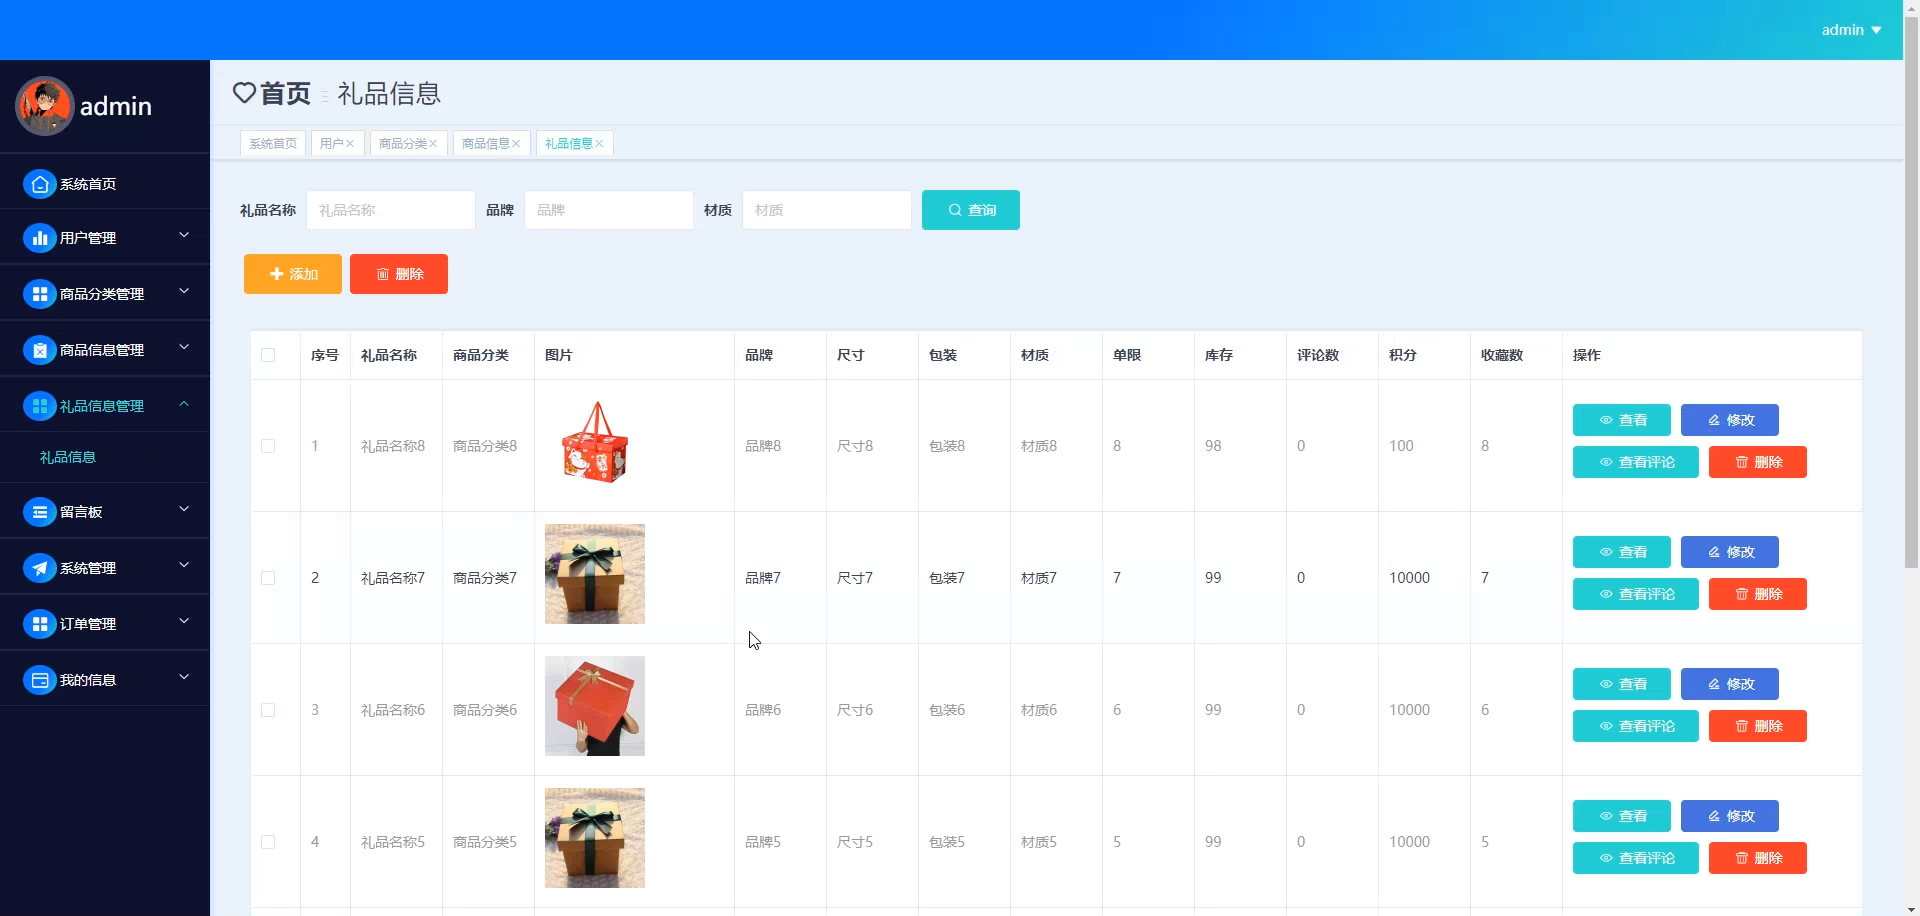Screen dimensions: 1920x916
Task: Click the admin avatar picture in sidebar
Action: (44, 106)
